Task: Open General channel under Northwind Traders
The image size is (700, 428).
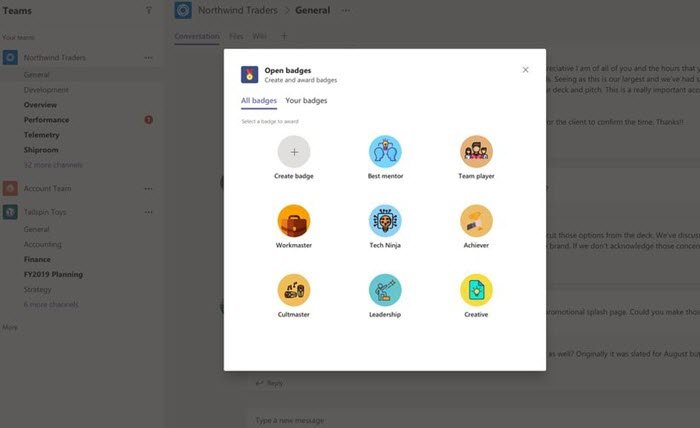Action: click(37, 75)
